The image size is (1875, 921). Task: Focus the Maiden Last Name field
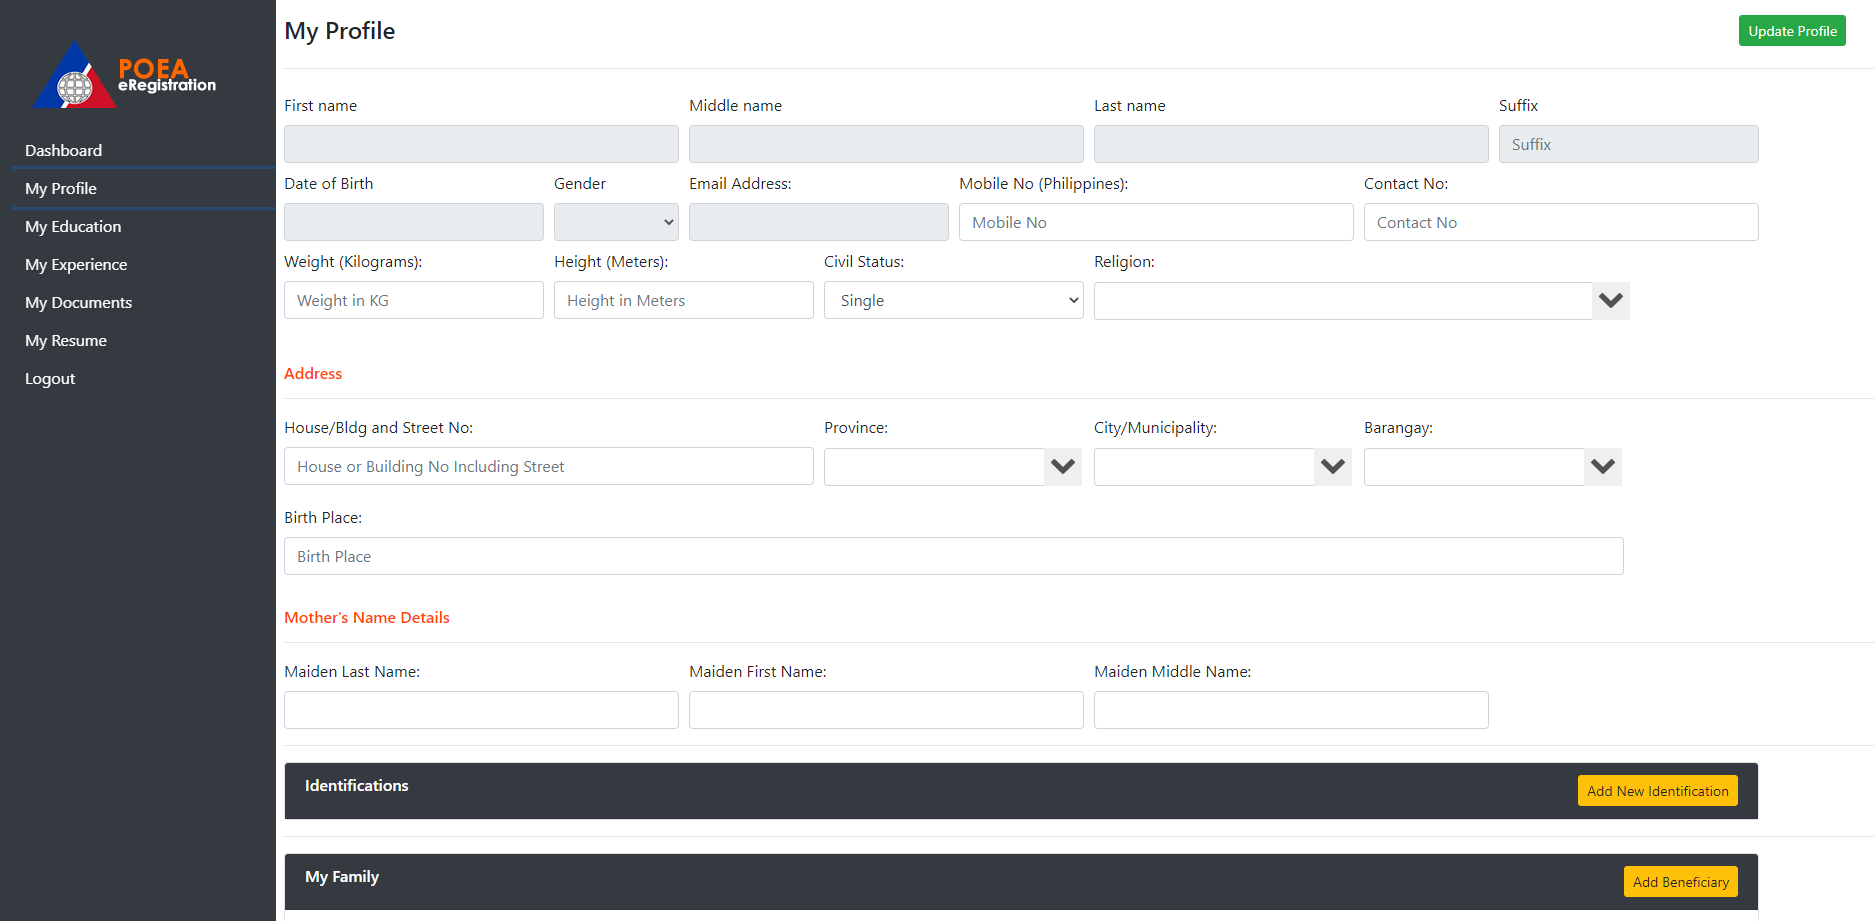(481, 710)
